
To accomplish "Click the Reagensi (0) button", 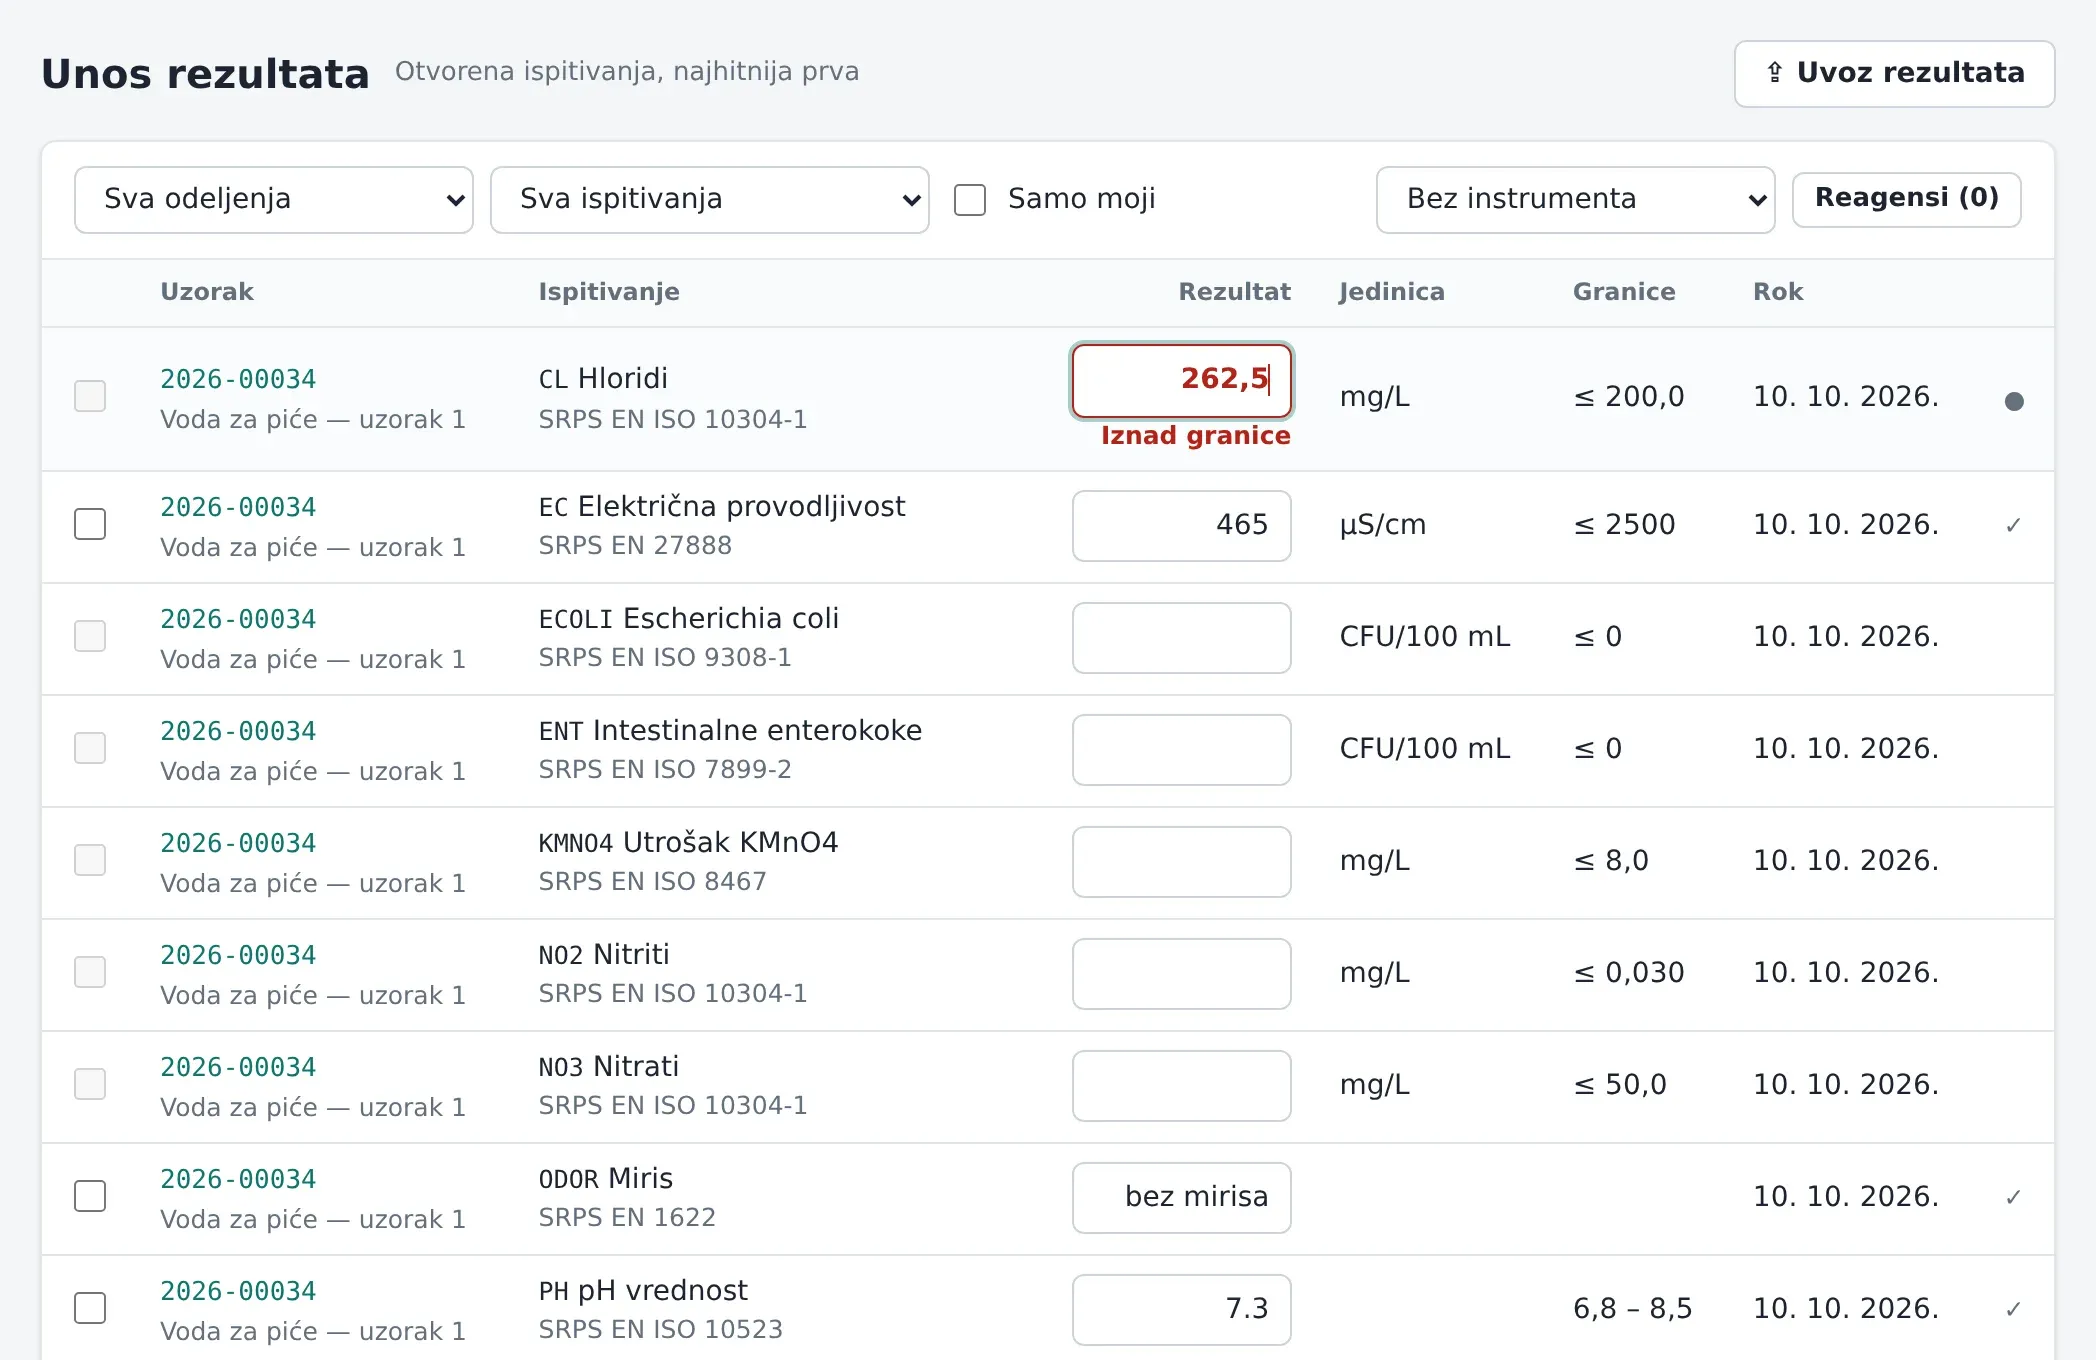I will [1907, 199].
